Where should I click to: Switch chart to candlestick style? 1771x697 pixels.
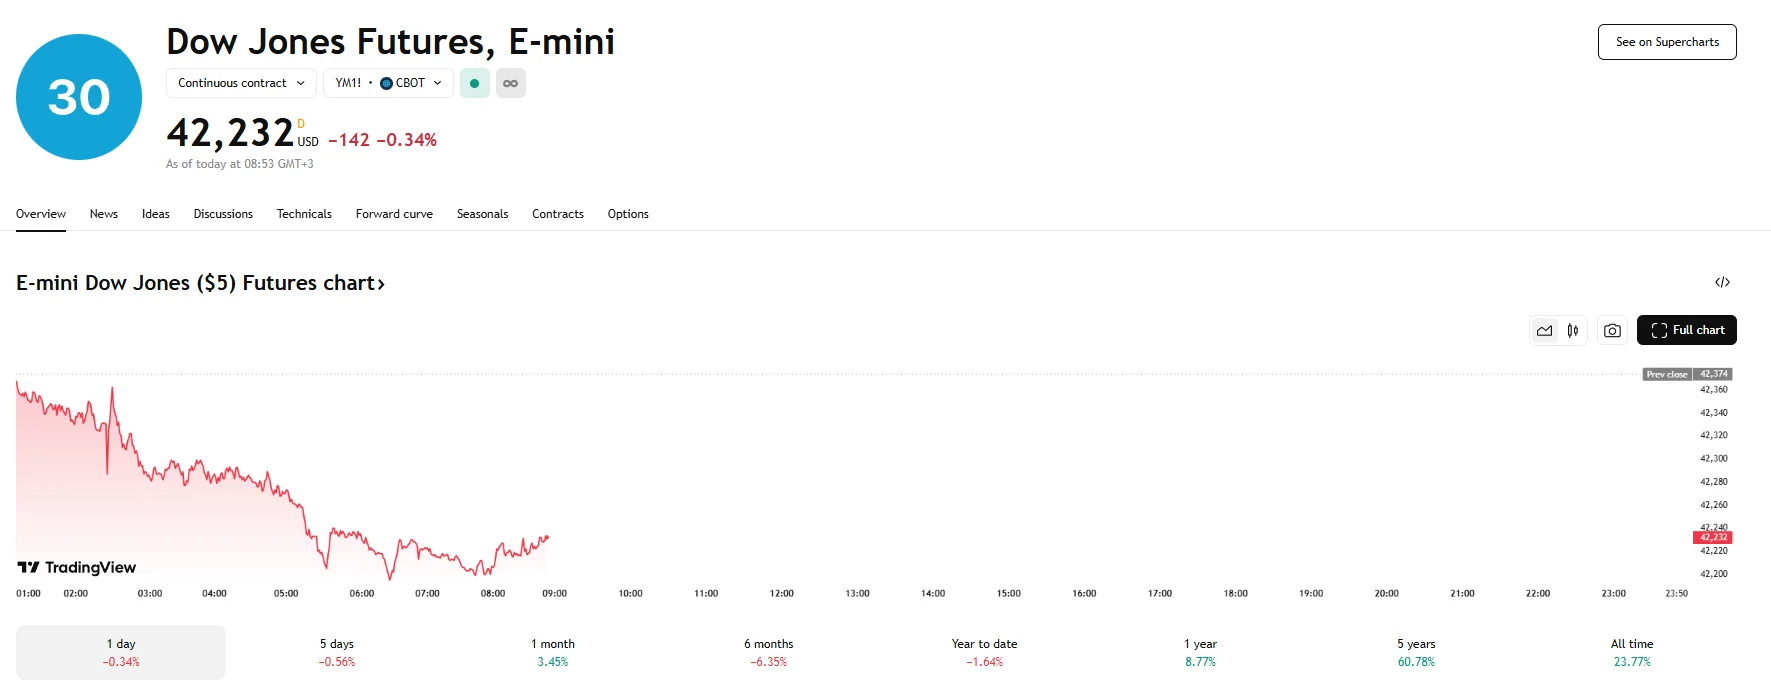click(x=1573, y=330)
